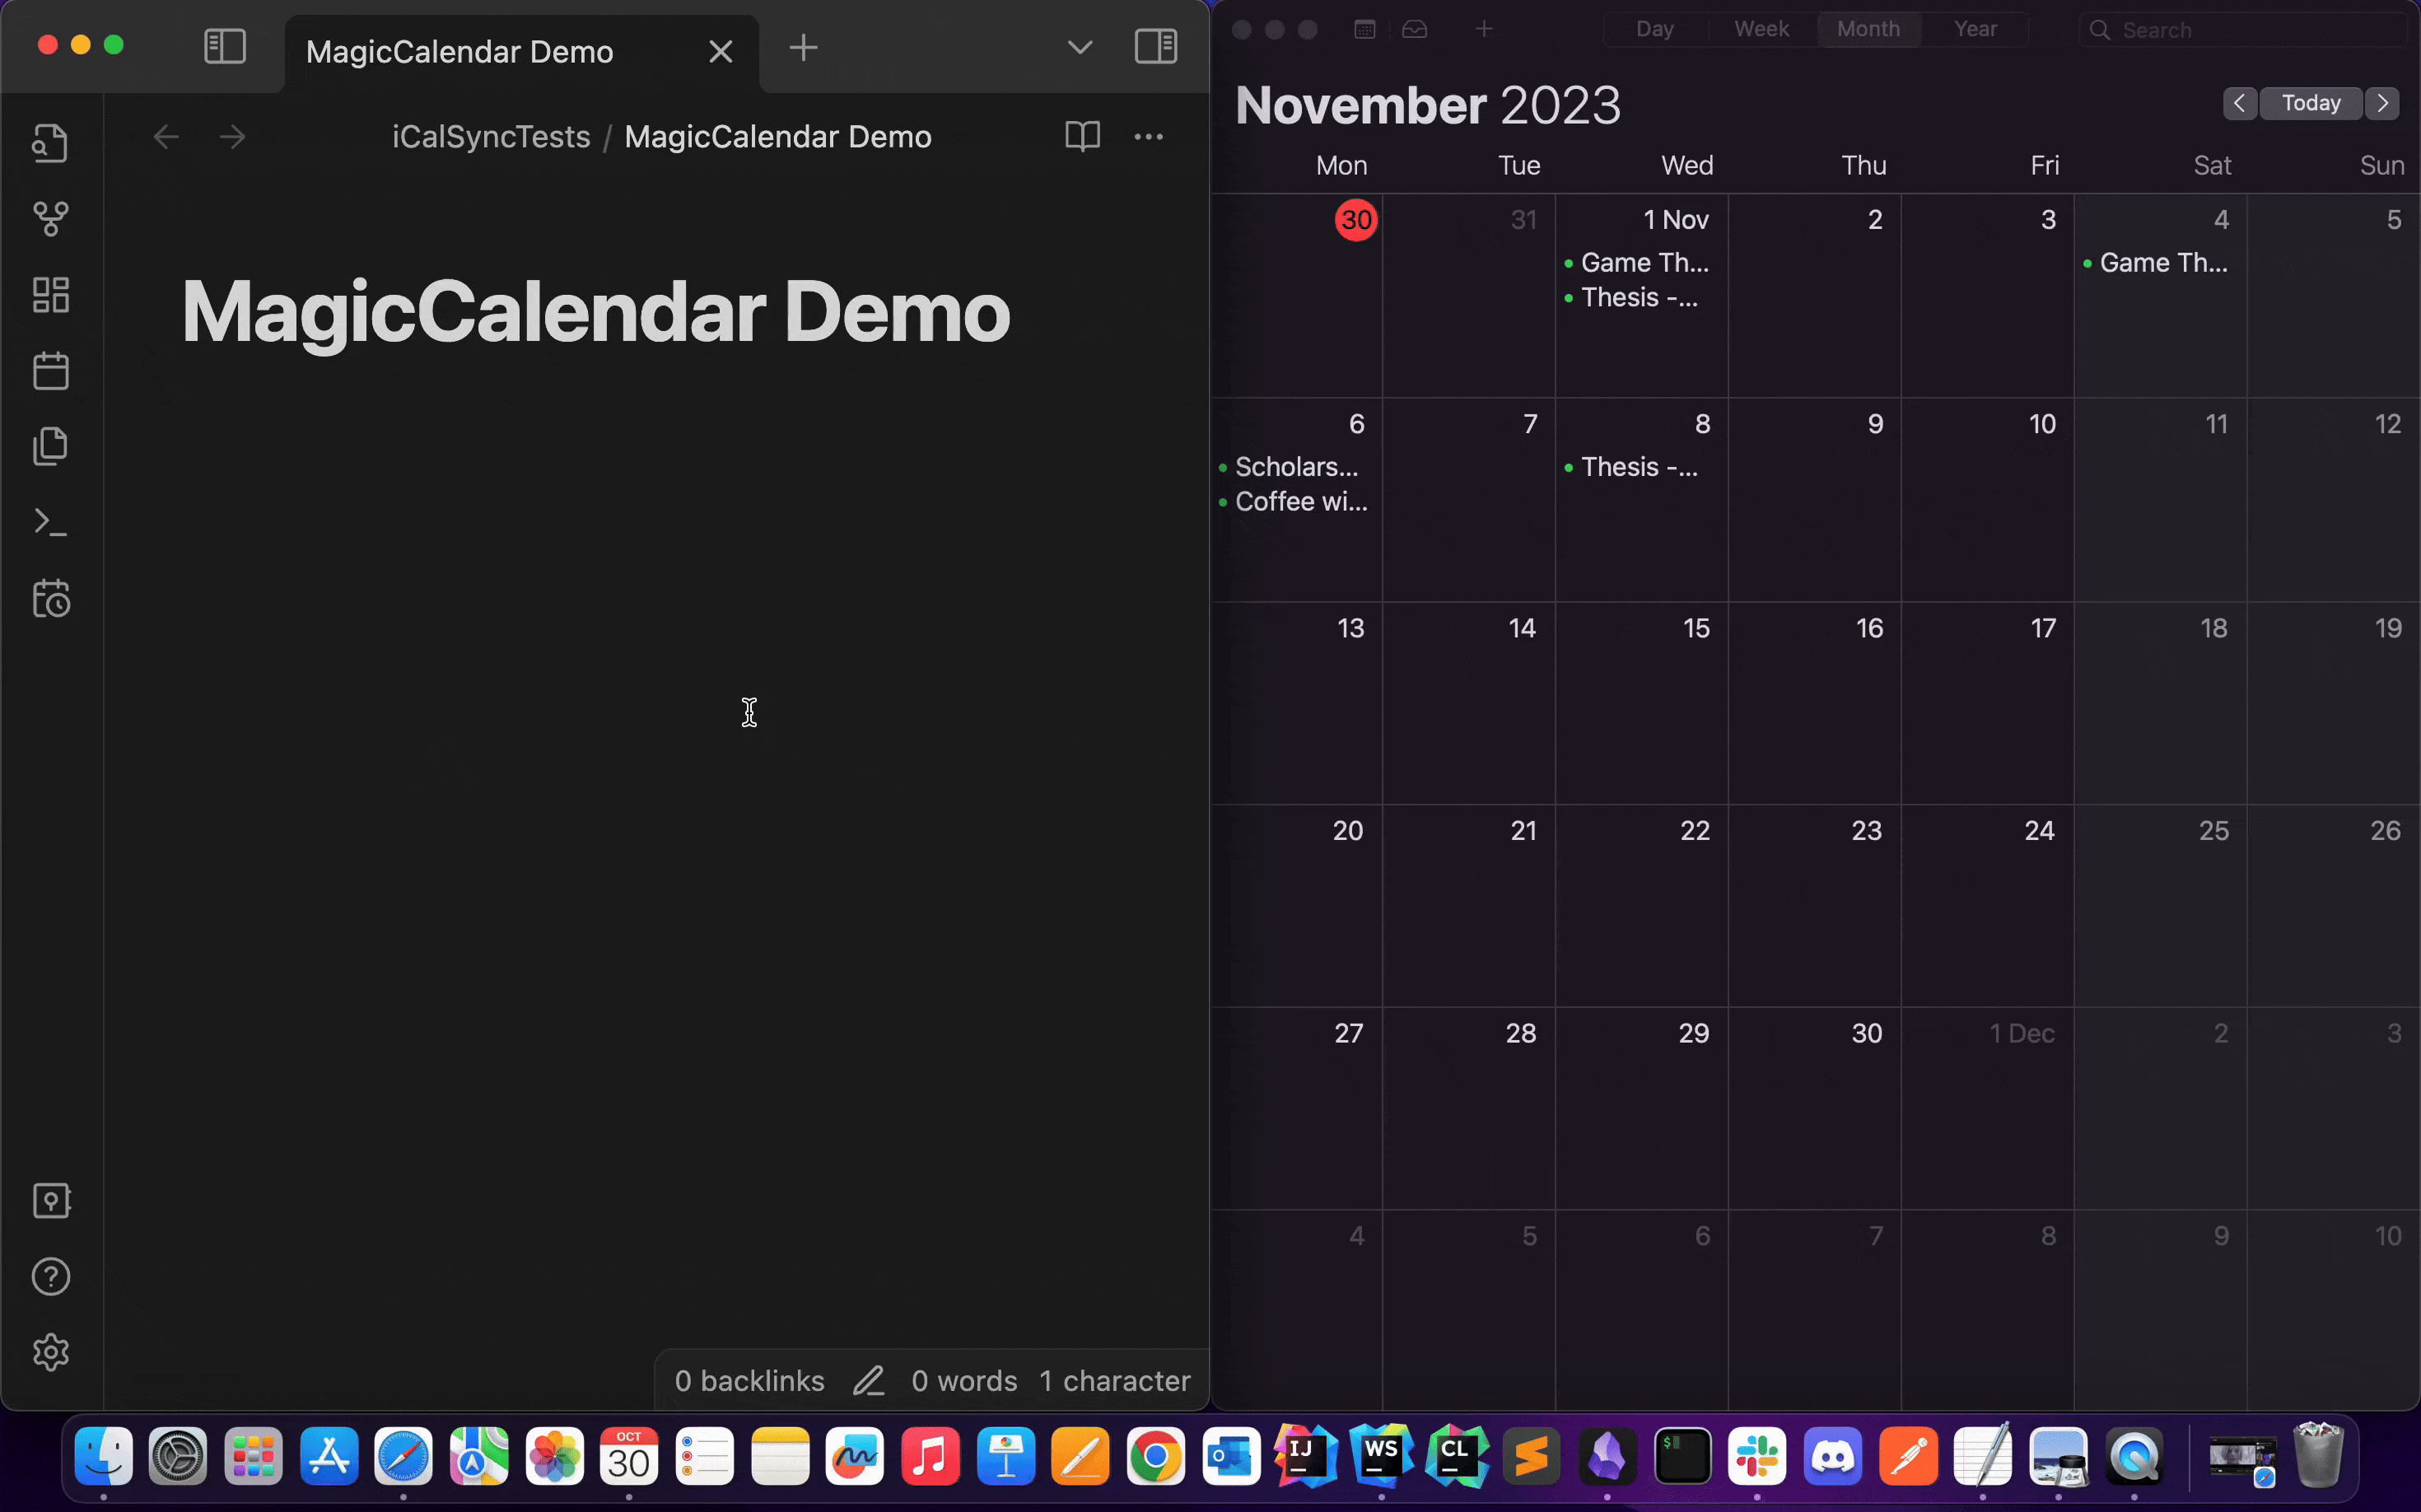Open the graph view icon in ribbon
This screenshot has width=2421, height=1512.
(50, 218)
